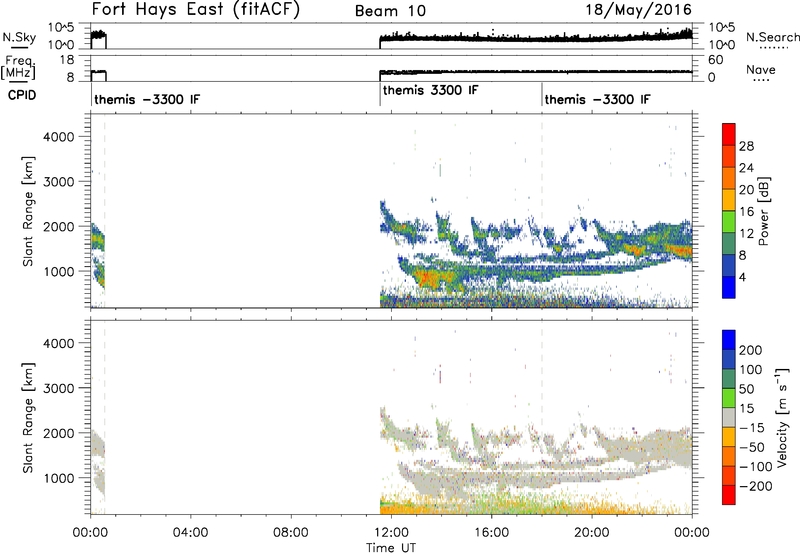
Task: Click the power panel 'Slant Range [km]' label
Action: coord(28,211)
